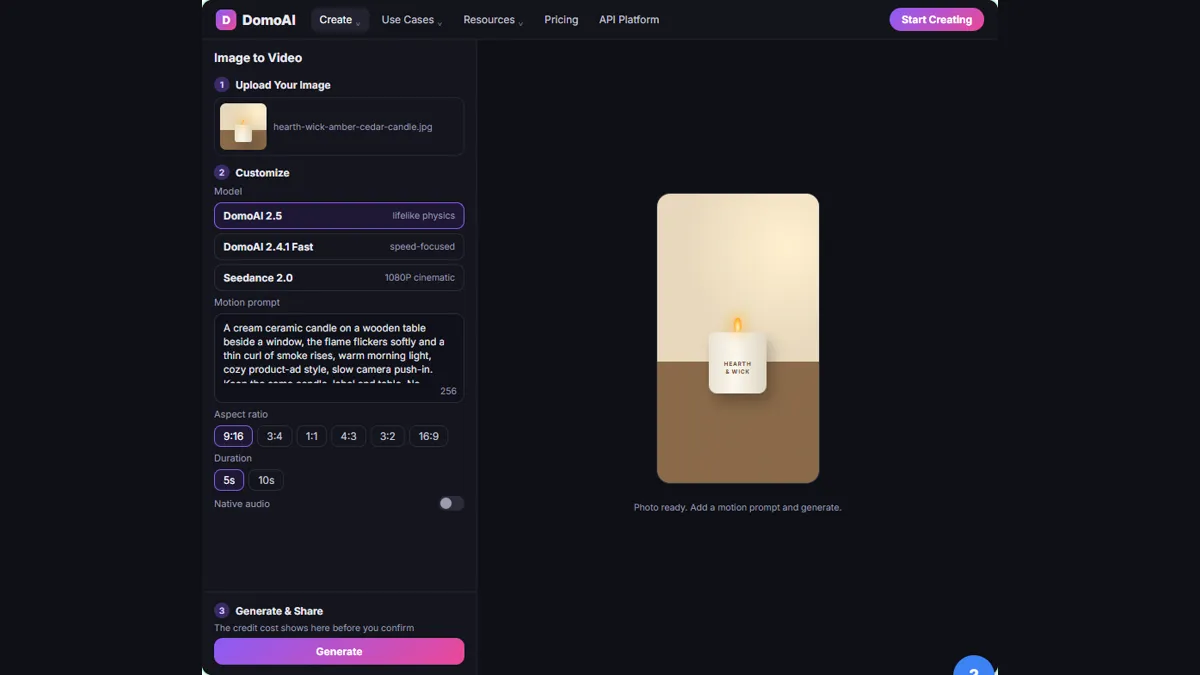
Task: Click the "Photo ready" status message
Action: pyautogui.click(x=738, y=507)
